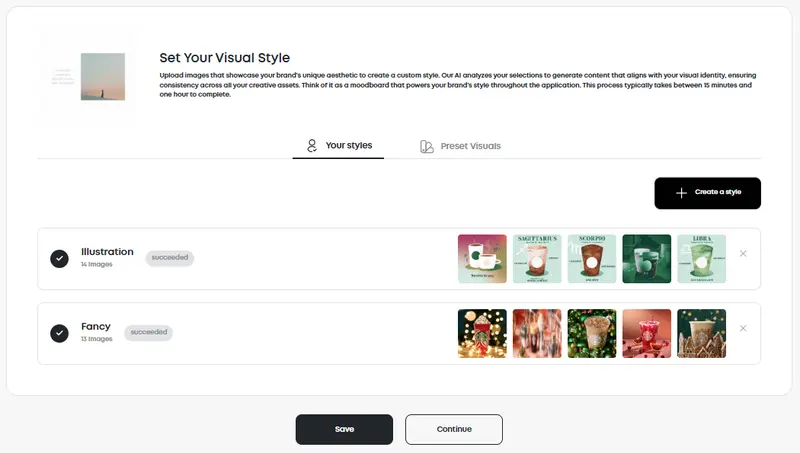The height and width of the screenshot is (453, 800).
Task: Select the Fancy style name
Action: [x=96, y=326]
